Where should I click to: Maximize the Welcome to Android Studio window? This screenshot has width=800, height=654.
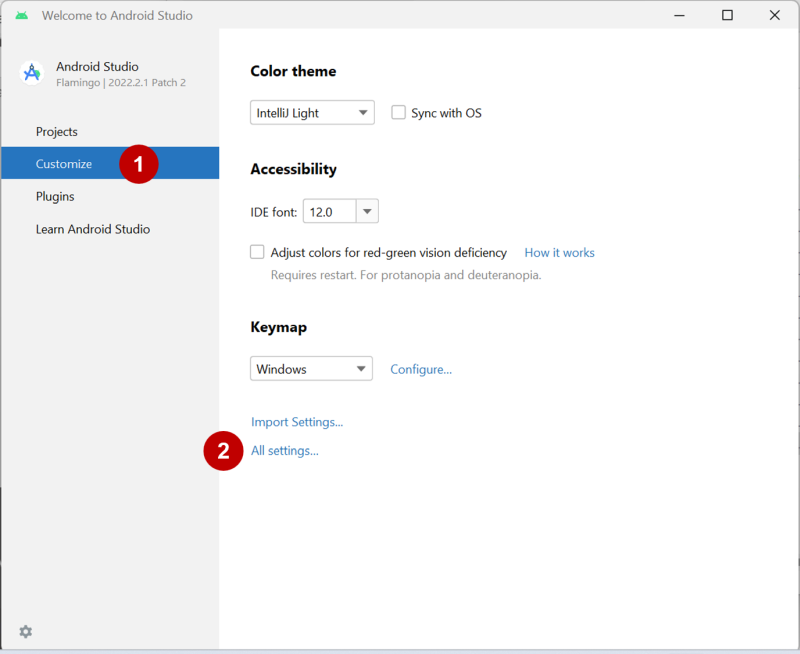[728, 15]
